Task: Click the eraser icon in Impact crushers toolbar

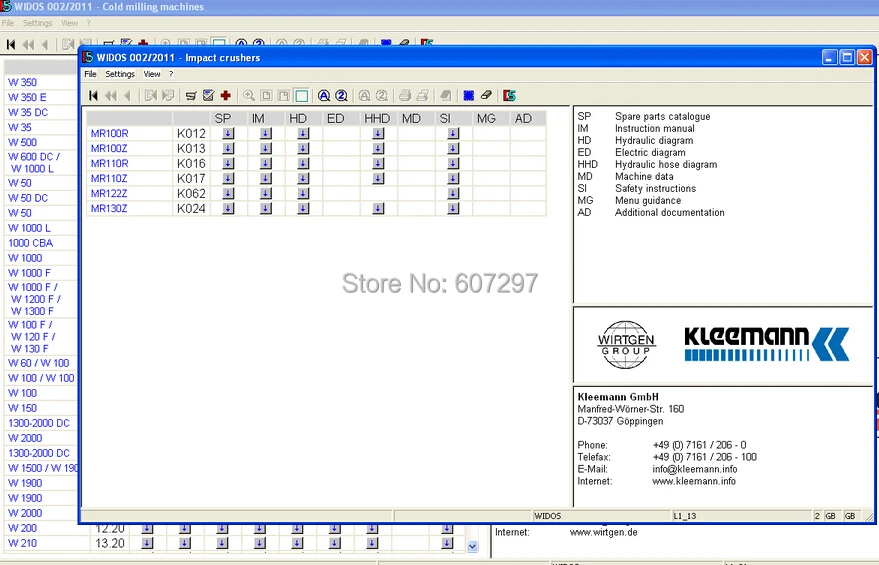Action: [486, 95]
